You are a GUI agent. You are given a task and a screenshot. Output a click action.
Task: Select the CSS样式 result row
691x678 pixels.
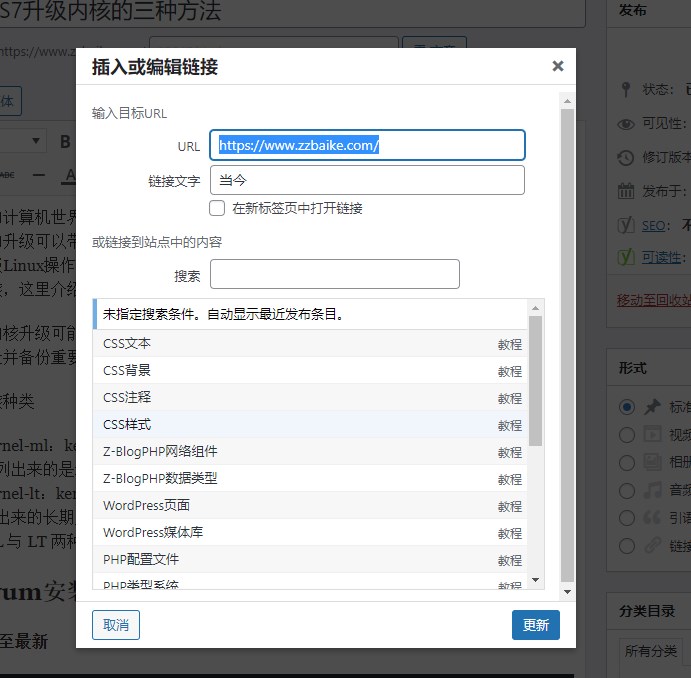click(310, 425)
